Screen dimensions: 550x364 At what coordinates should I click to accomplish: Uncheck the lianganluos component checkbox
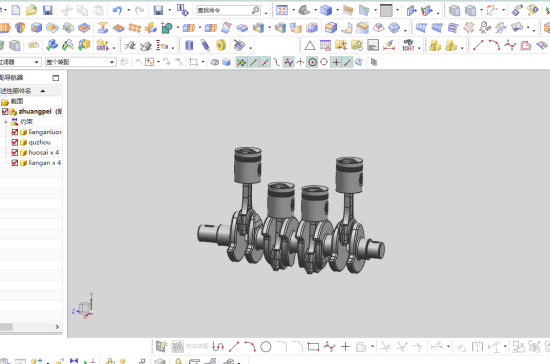[x=15, y=132]
